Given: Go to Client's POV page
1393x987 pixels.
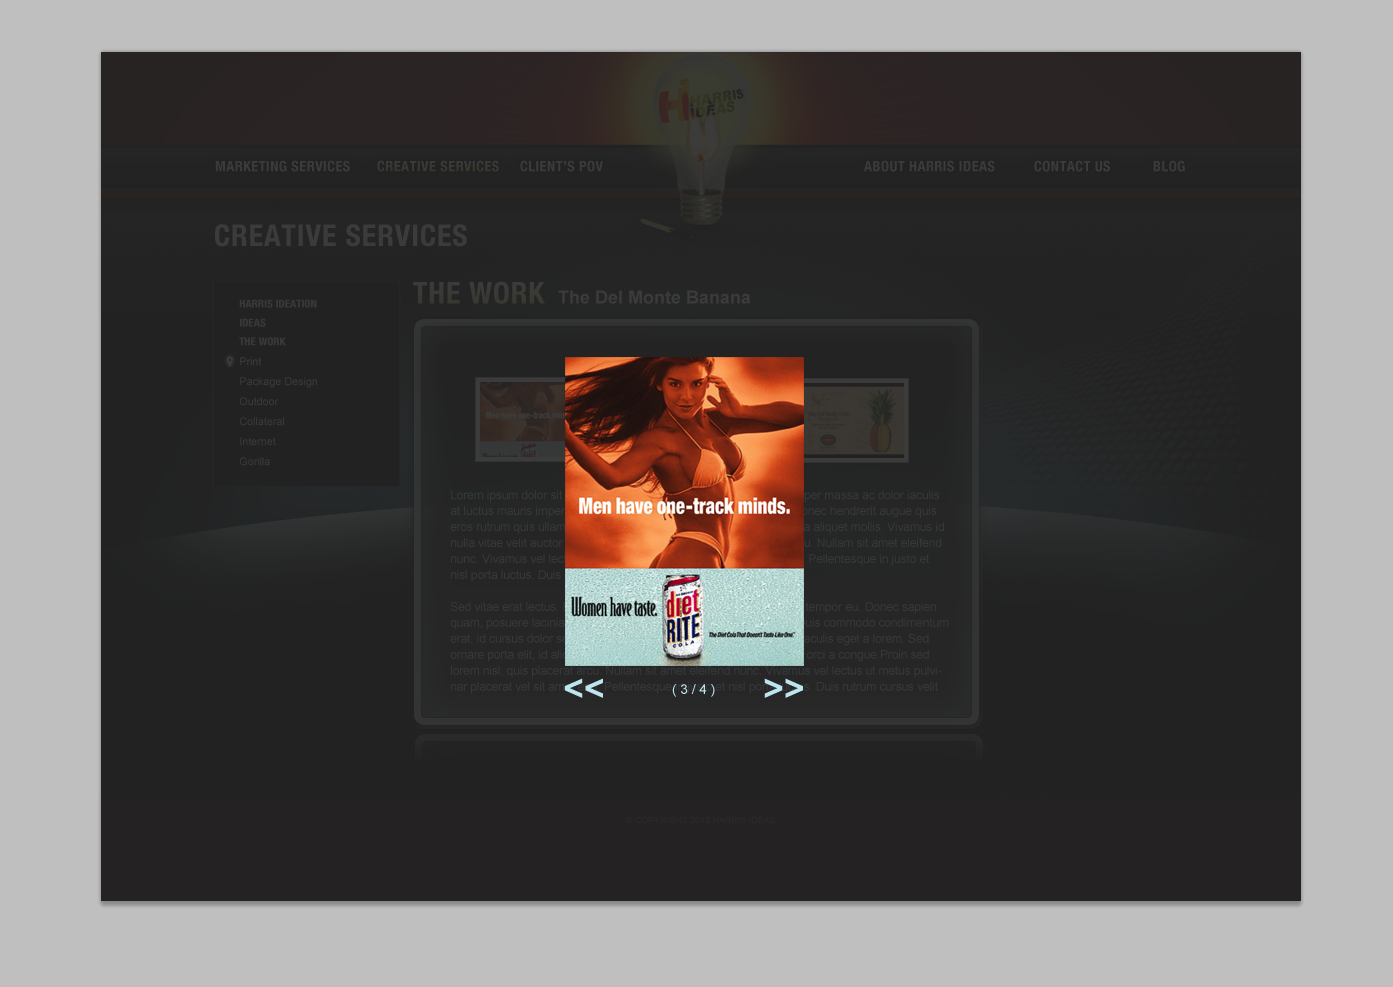Looking at the screenshot, I should point(561,167).
